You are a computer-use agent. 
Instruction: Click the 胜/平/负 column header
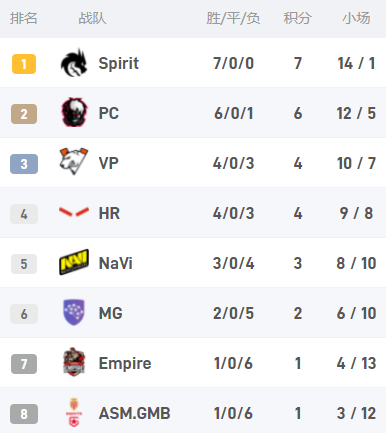pos(233,18)
